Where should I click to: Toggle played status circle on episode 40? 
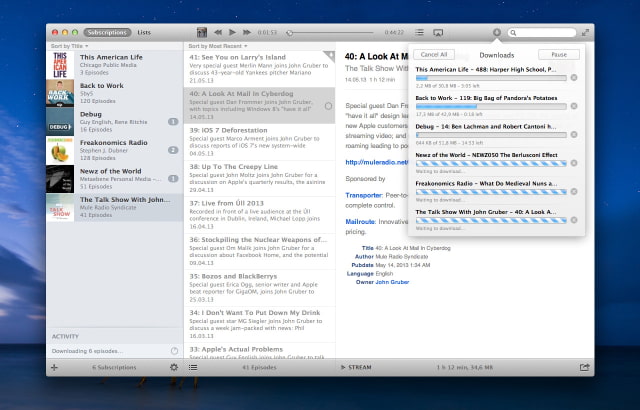click(x=328, y=105)
